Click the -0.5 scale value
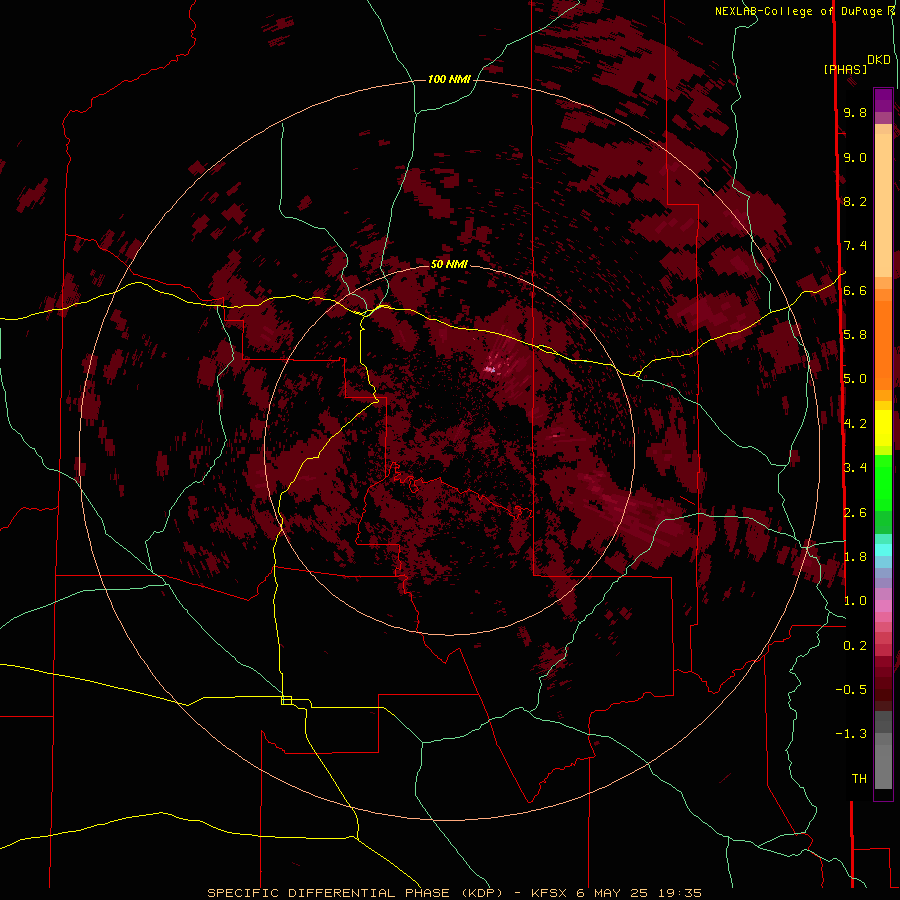This screenshot has width=900, height=900. click(x=851, y=689)
